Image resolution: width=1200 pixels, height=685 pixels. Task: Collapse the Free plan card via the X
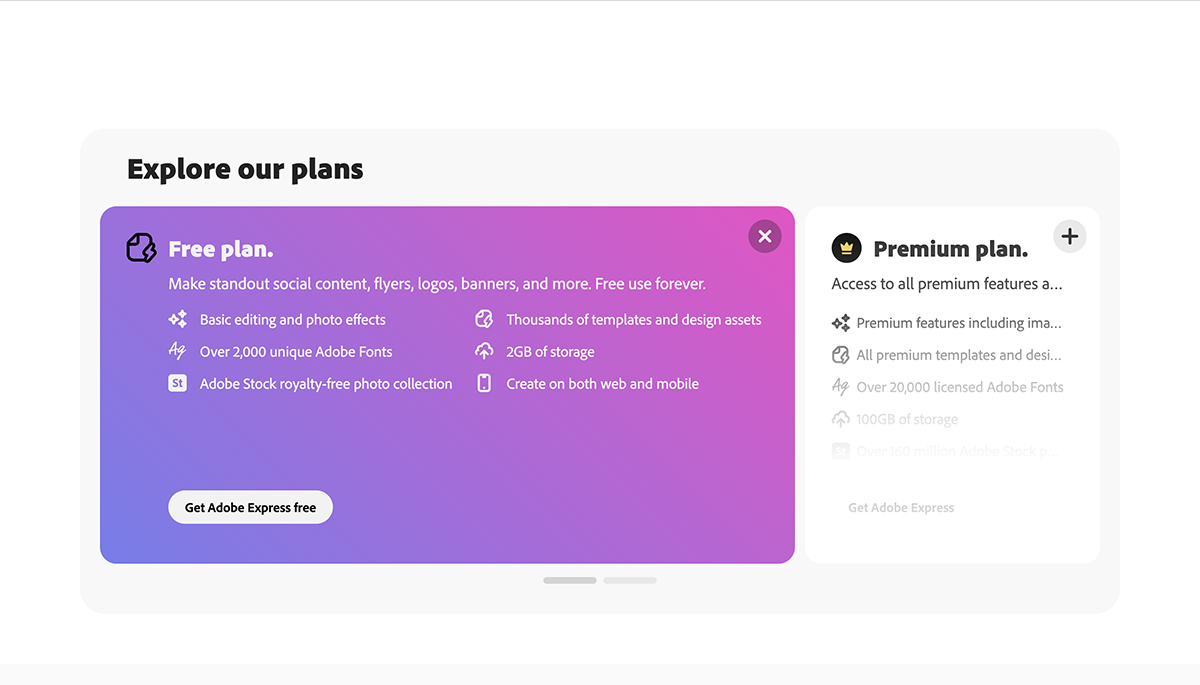click(765, 236)
